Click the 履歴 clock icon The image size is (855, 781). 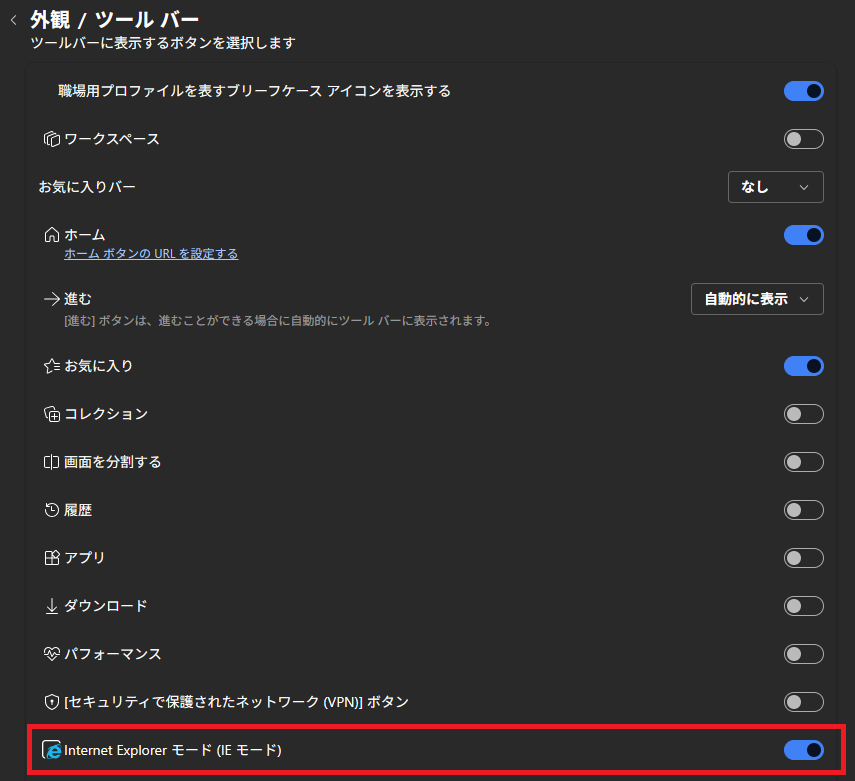(x=52, y=510)
